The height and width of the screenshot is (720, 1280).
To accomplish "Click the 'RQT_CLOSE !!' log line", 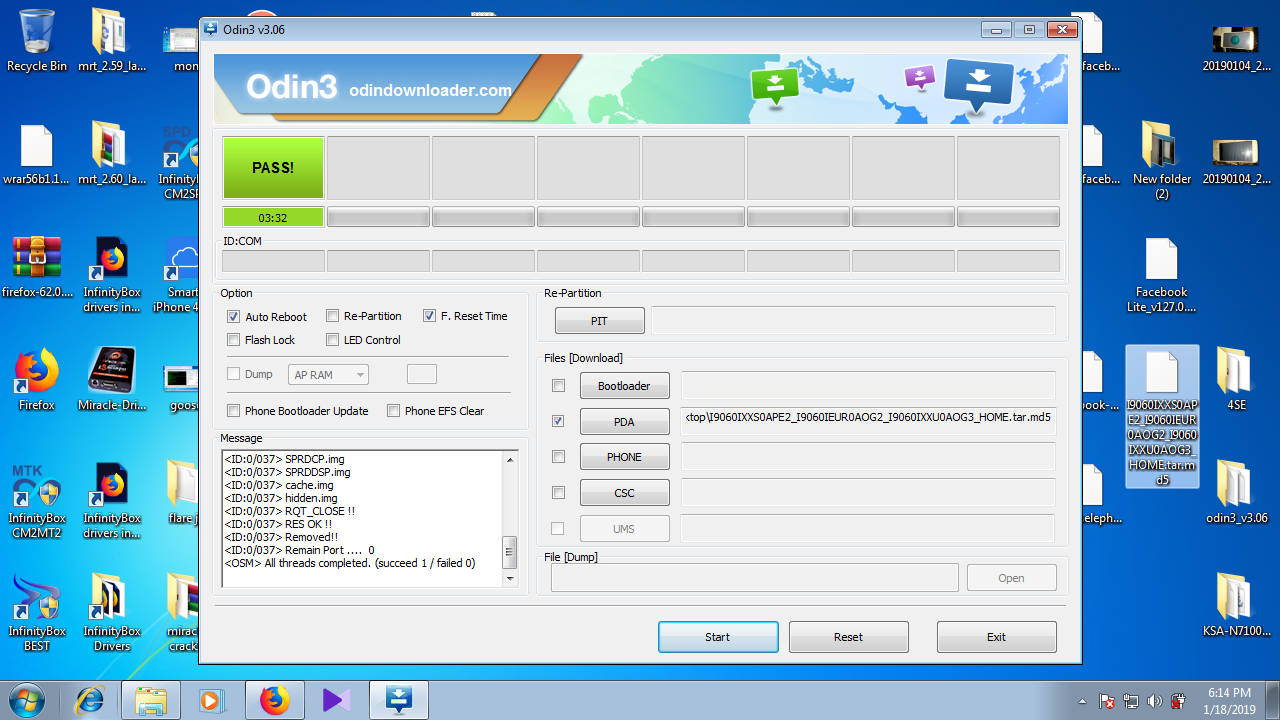I will (x=290, y=511).
